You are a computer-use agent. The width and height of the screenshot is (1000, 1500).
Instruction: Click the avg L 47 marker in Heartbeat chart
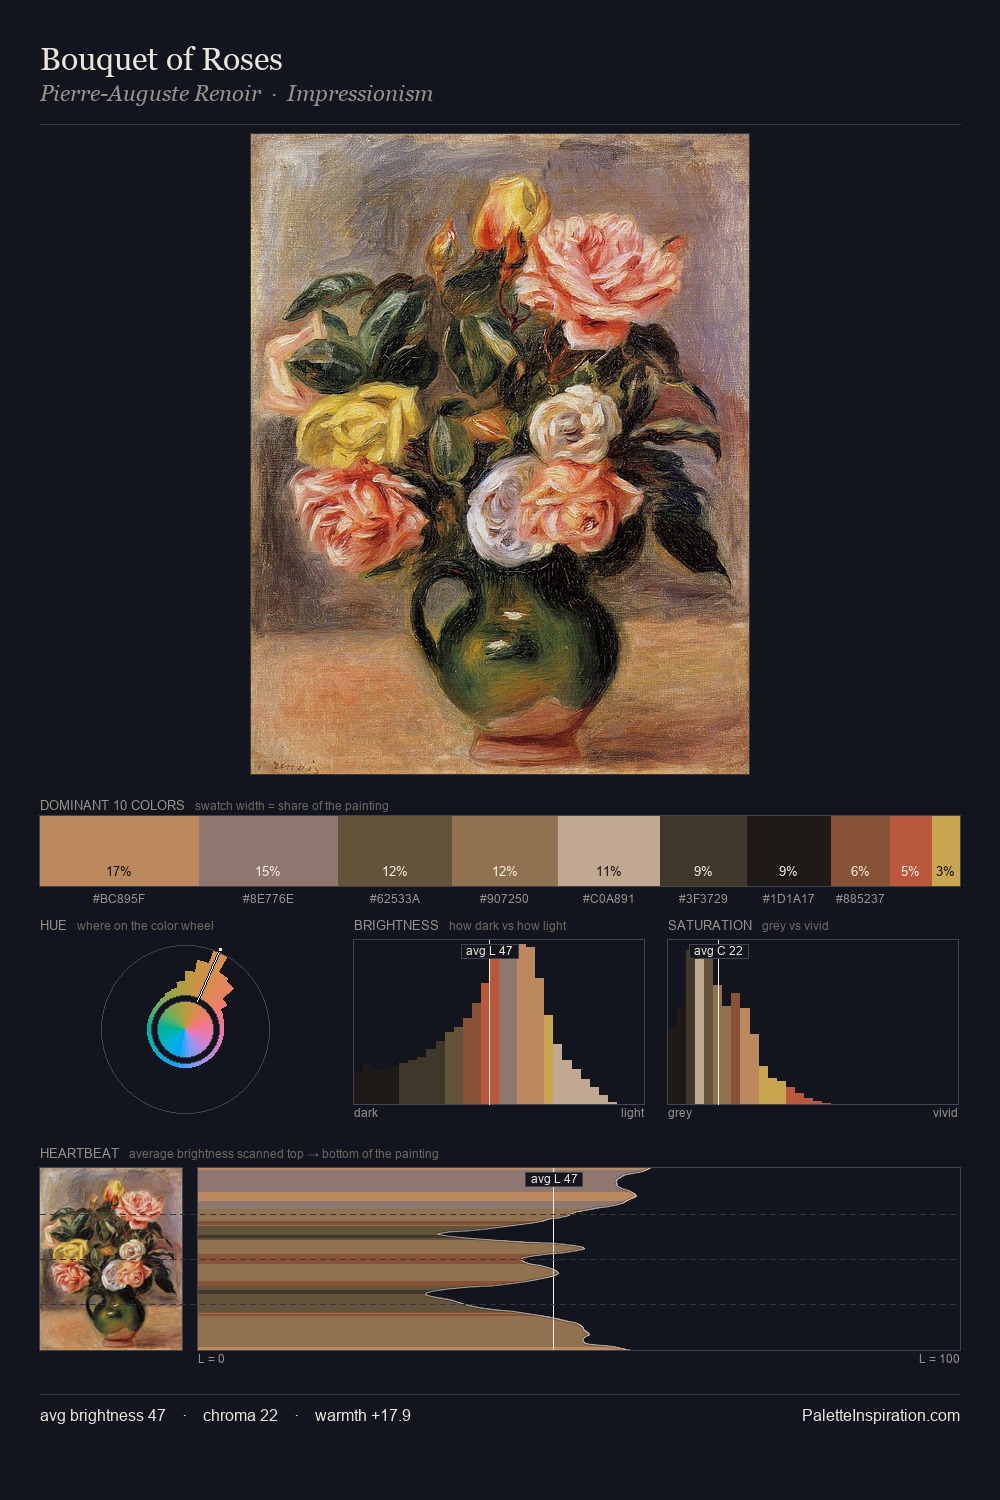pyautogui.click(x=553, y=1179)
